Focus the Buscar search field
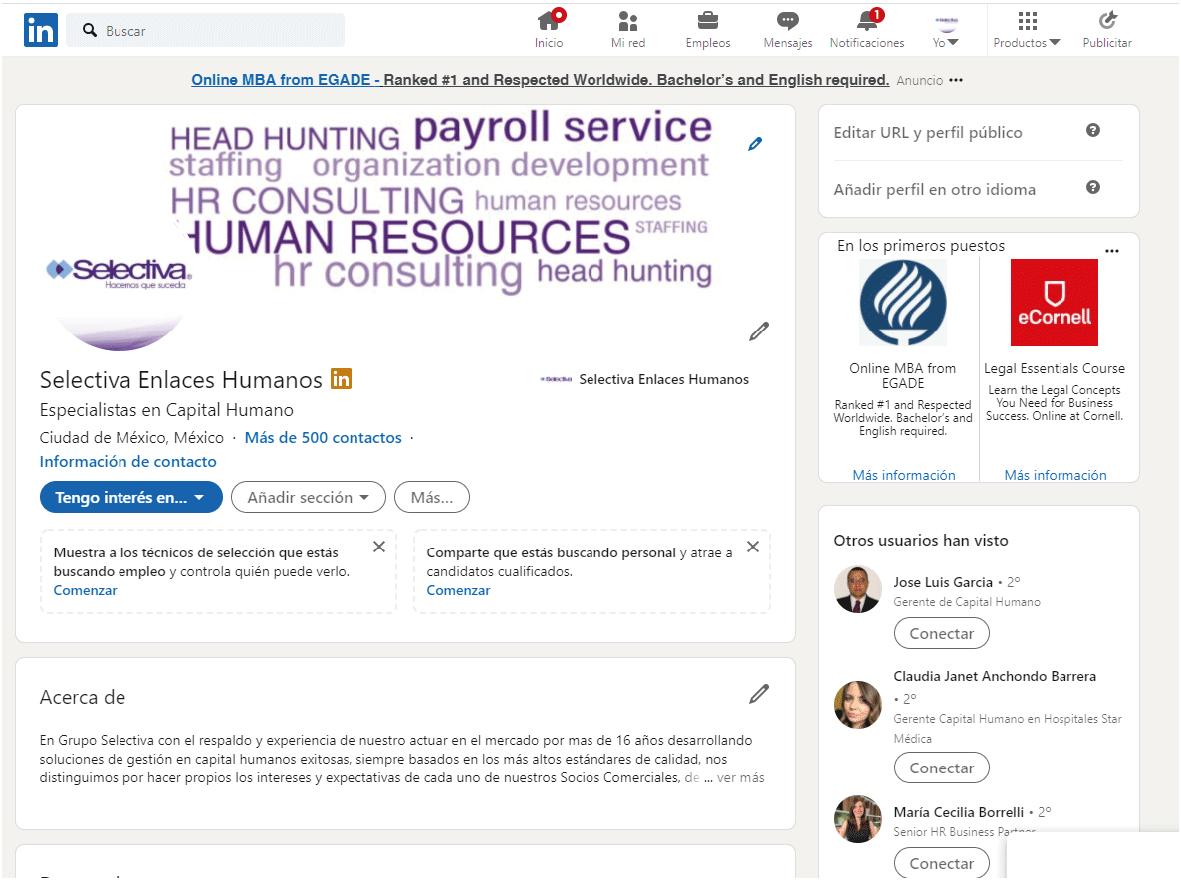Screen dimensions: 1181x886 point(206,30)
